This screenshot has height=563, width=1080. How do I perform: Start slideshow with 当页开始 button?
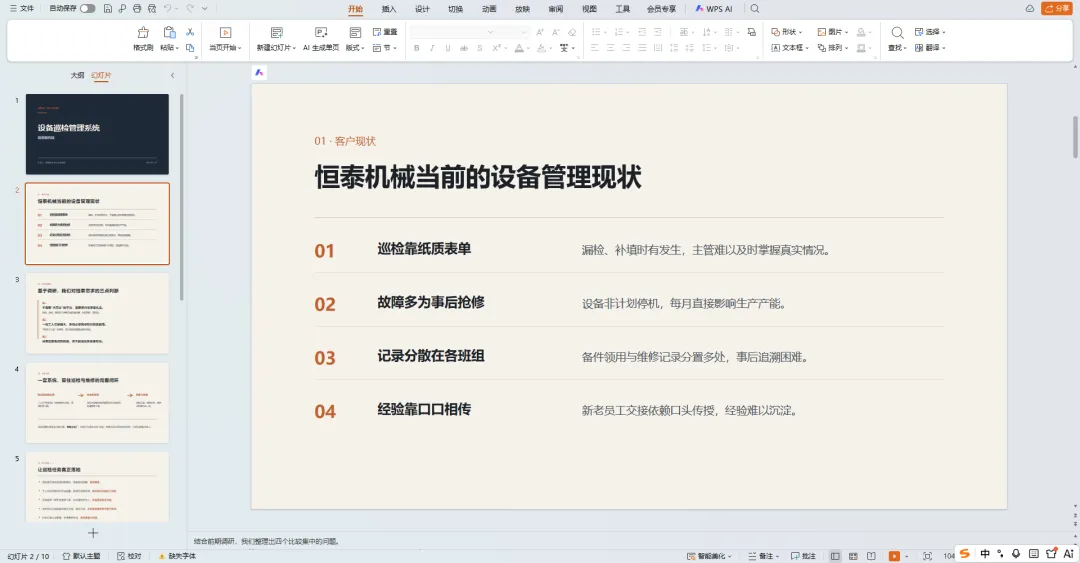coord(225,39)
